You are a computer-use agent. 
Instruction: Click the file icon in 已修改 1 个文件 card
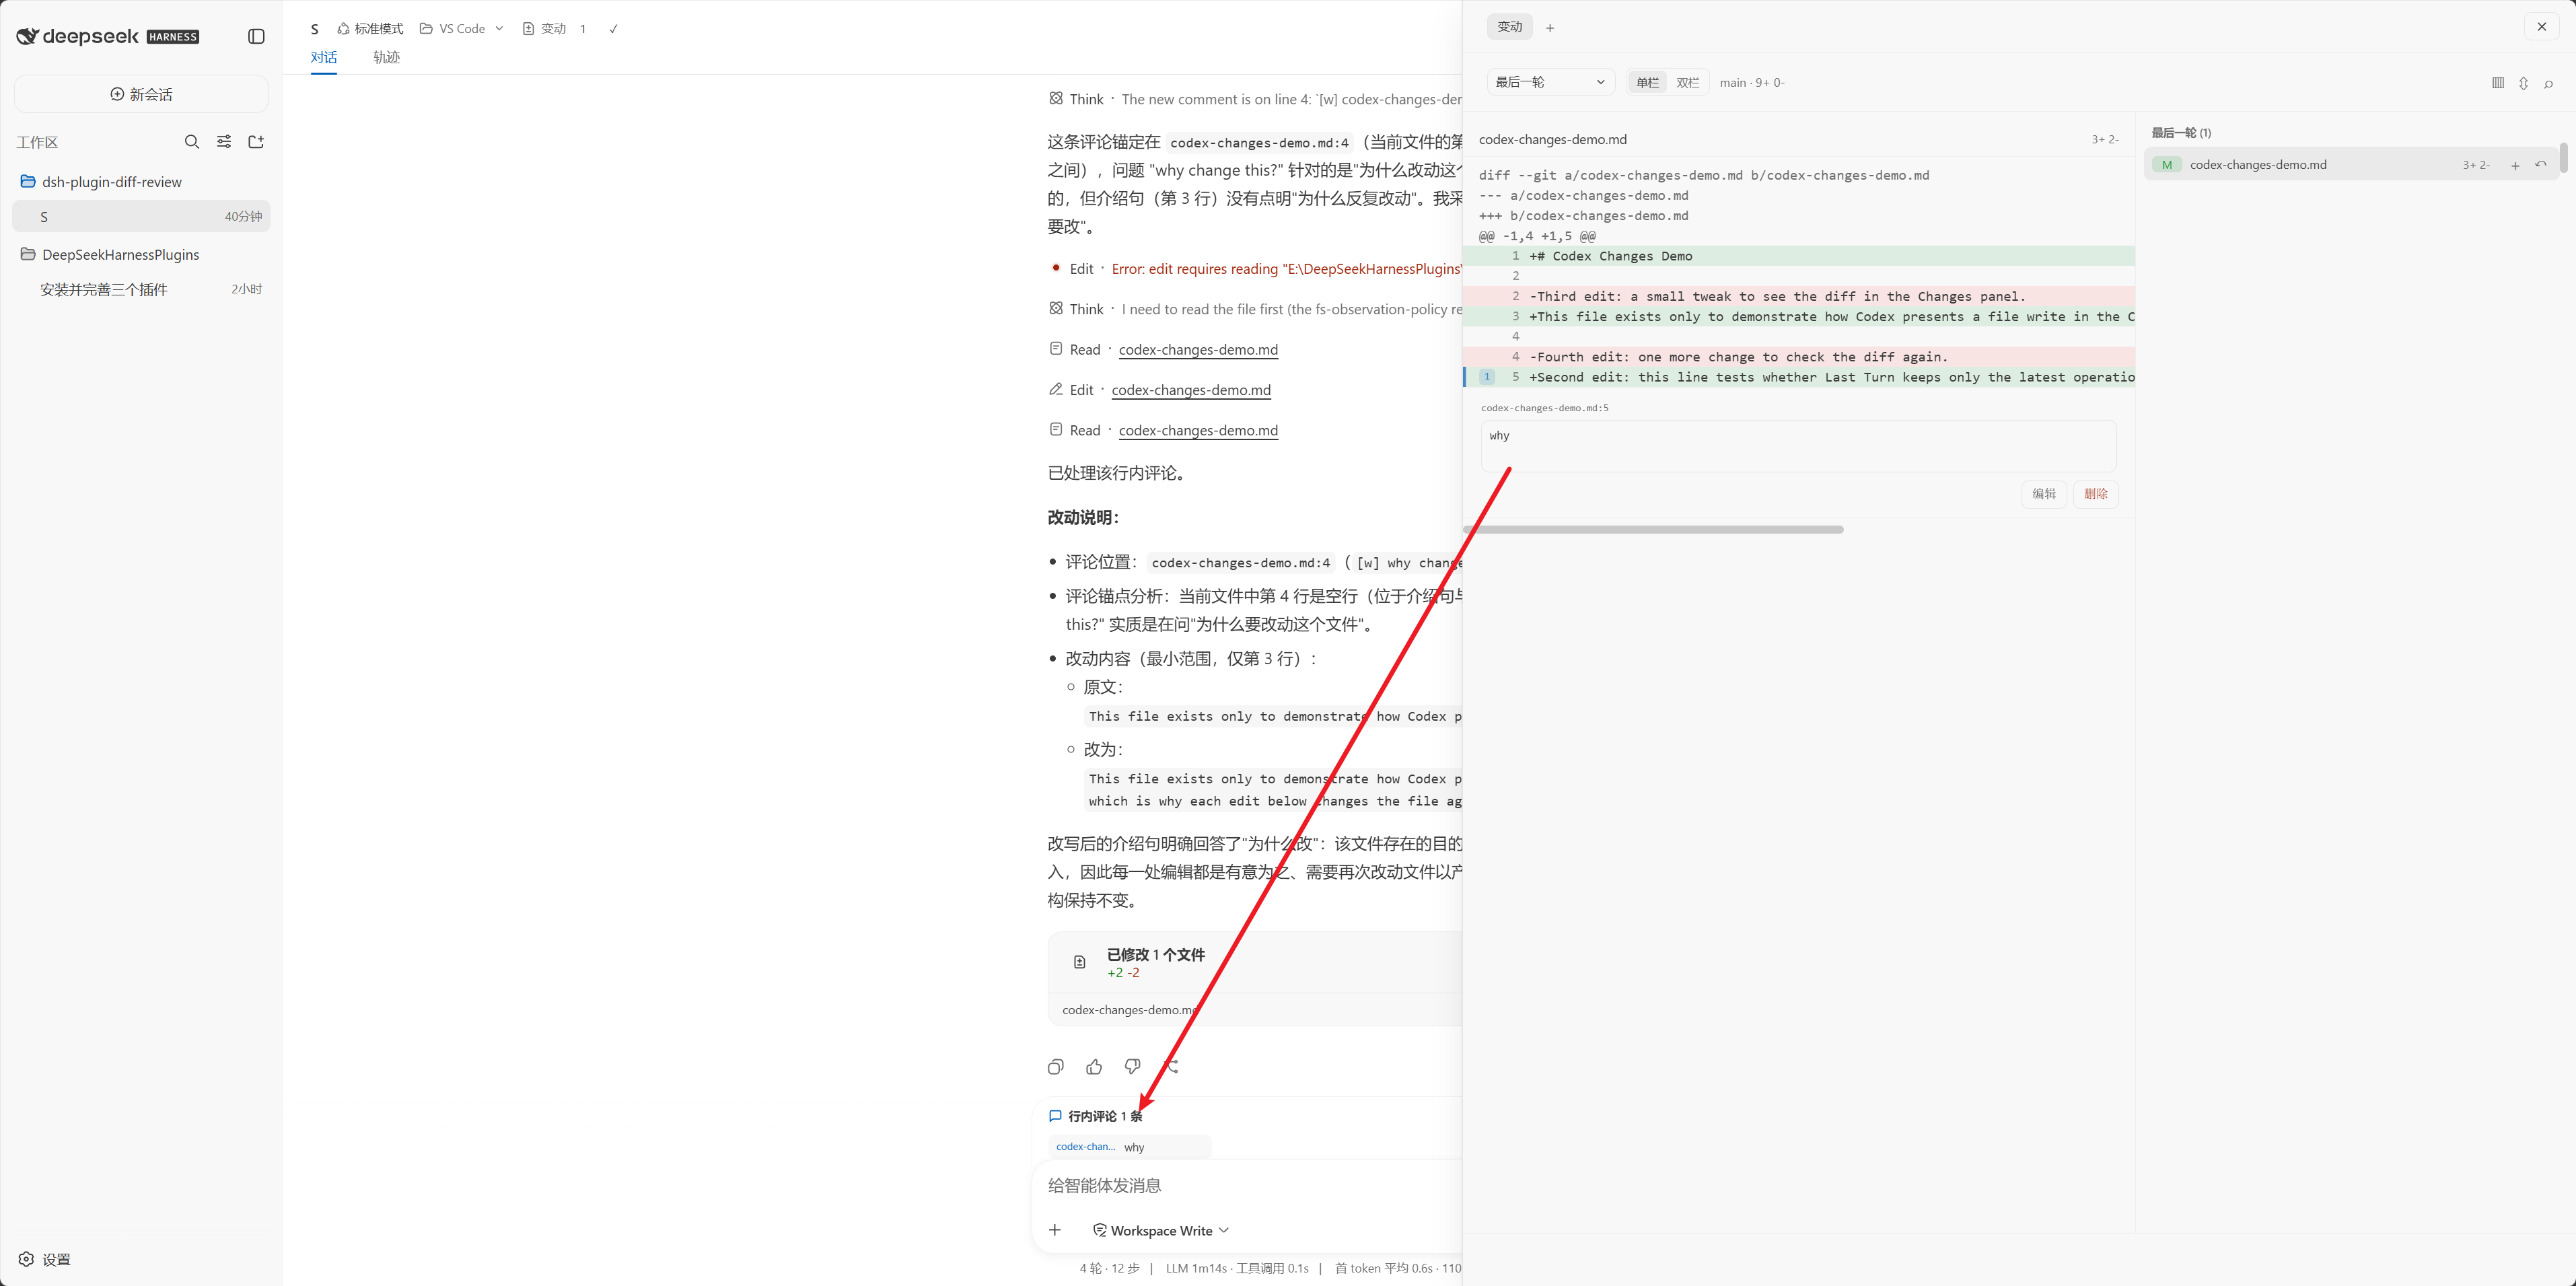1079,962
